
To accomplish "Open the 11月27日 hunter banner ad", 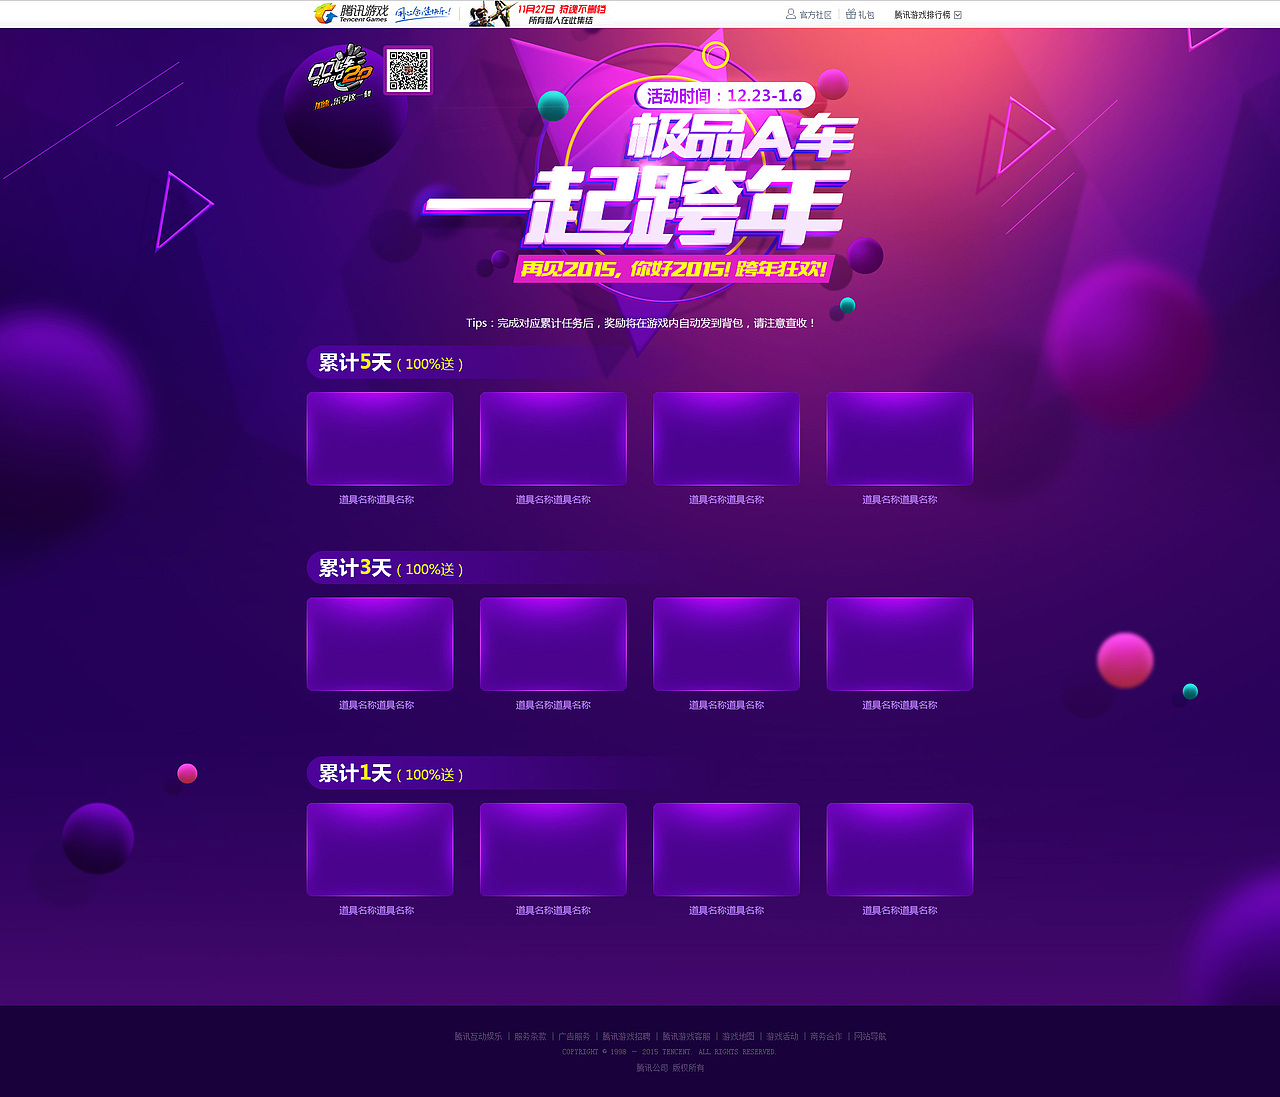I will 538,14.
